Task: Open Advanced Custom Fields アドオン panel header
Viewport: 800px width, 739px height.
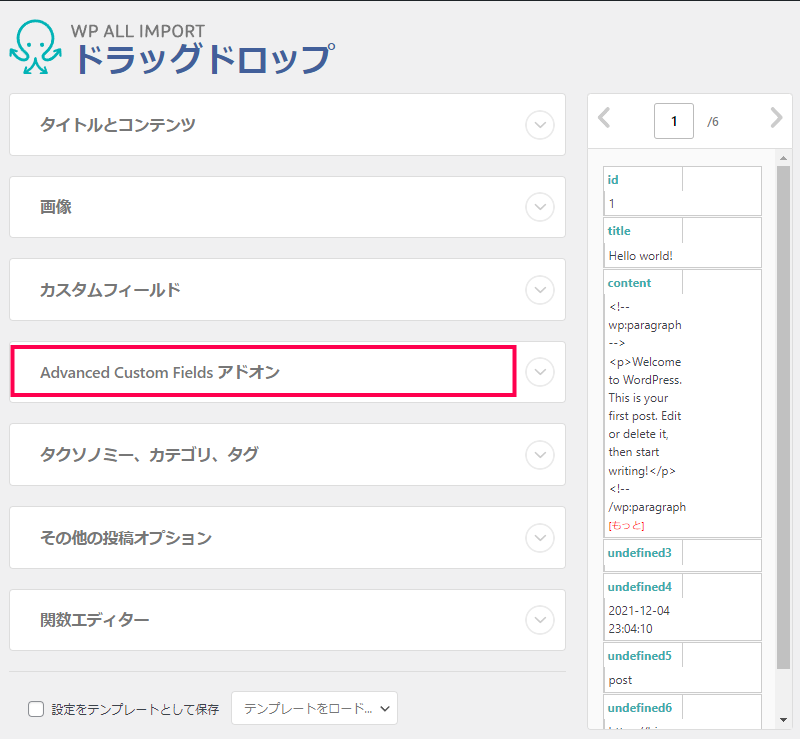Action: tap(287, 372)
